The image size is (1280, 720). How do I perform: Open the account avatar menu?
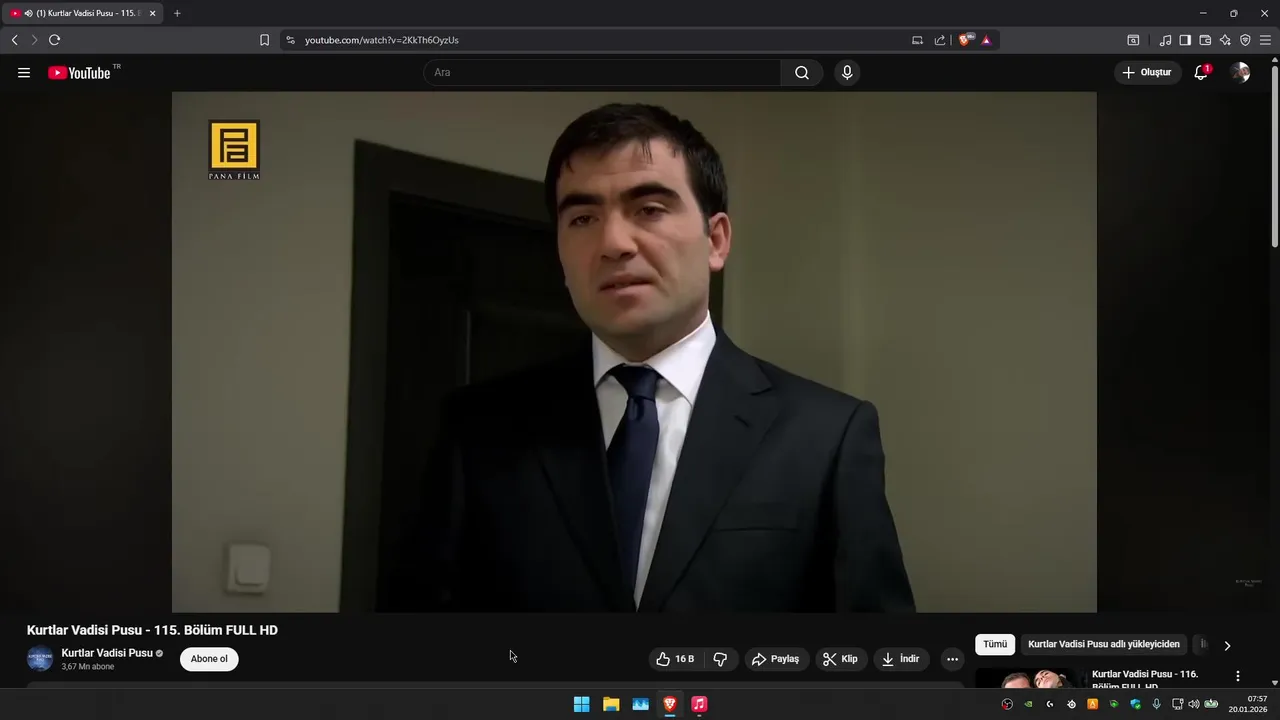pyautogui.click(x=1240, y=72)
